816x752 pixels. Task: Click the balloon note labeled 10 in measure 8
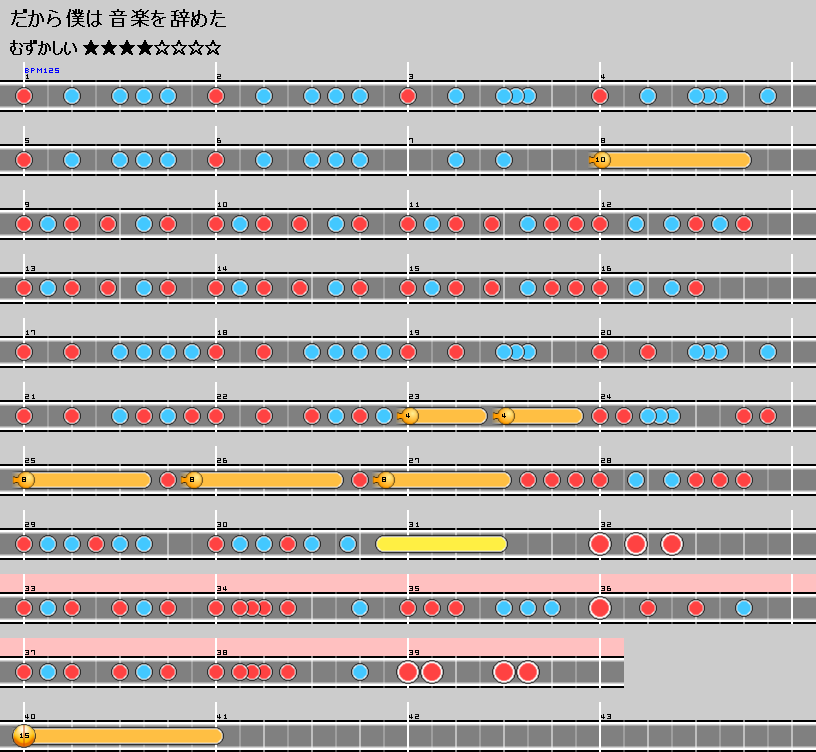[x=601, y=160]
